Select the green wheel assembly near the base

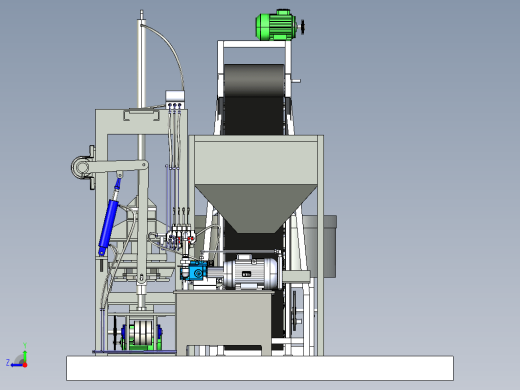coord(141,336)
